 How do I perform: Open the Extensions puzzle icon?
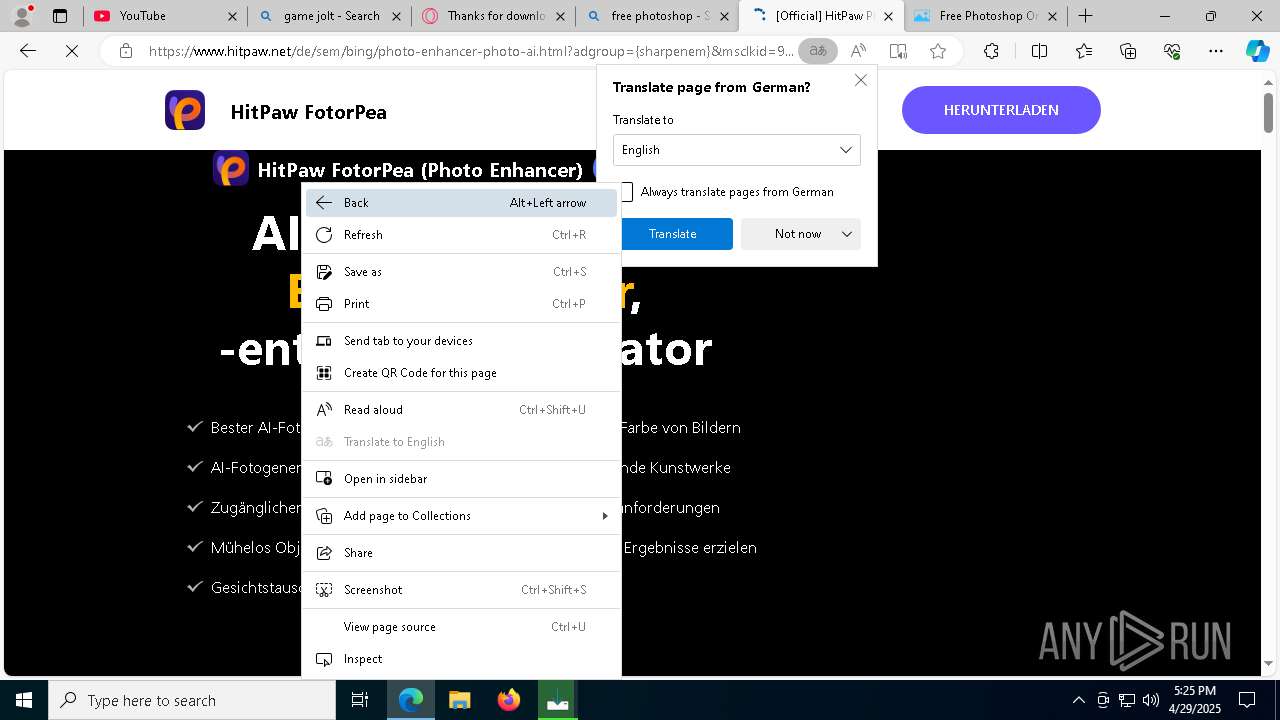pyautogui.click(x=991, y=51)
